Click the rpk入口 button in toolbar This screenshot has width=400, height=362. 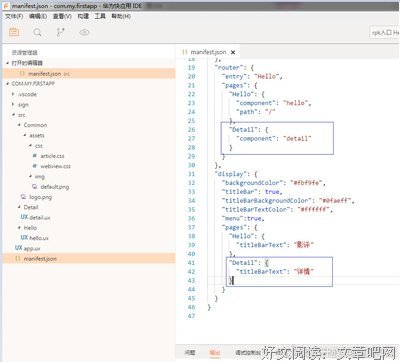(385, 32)
